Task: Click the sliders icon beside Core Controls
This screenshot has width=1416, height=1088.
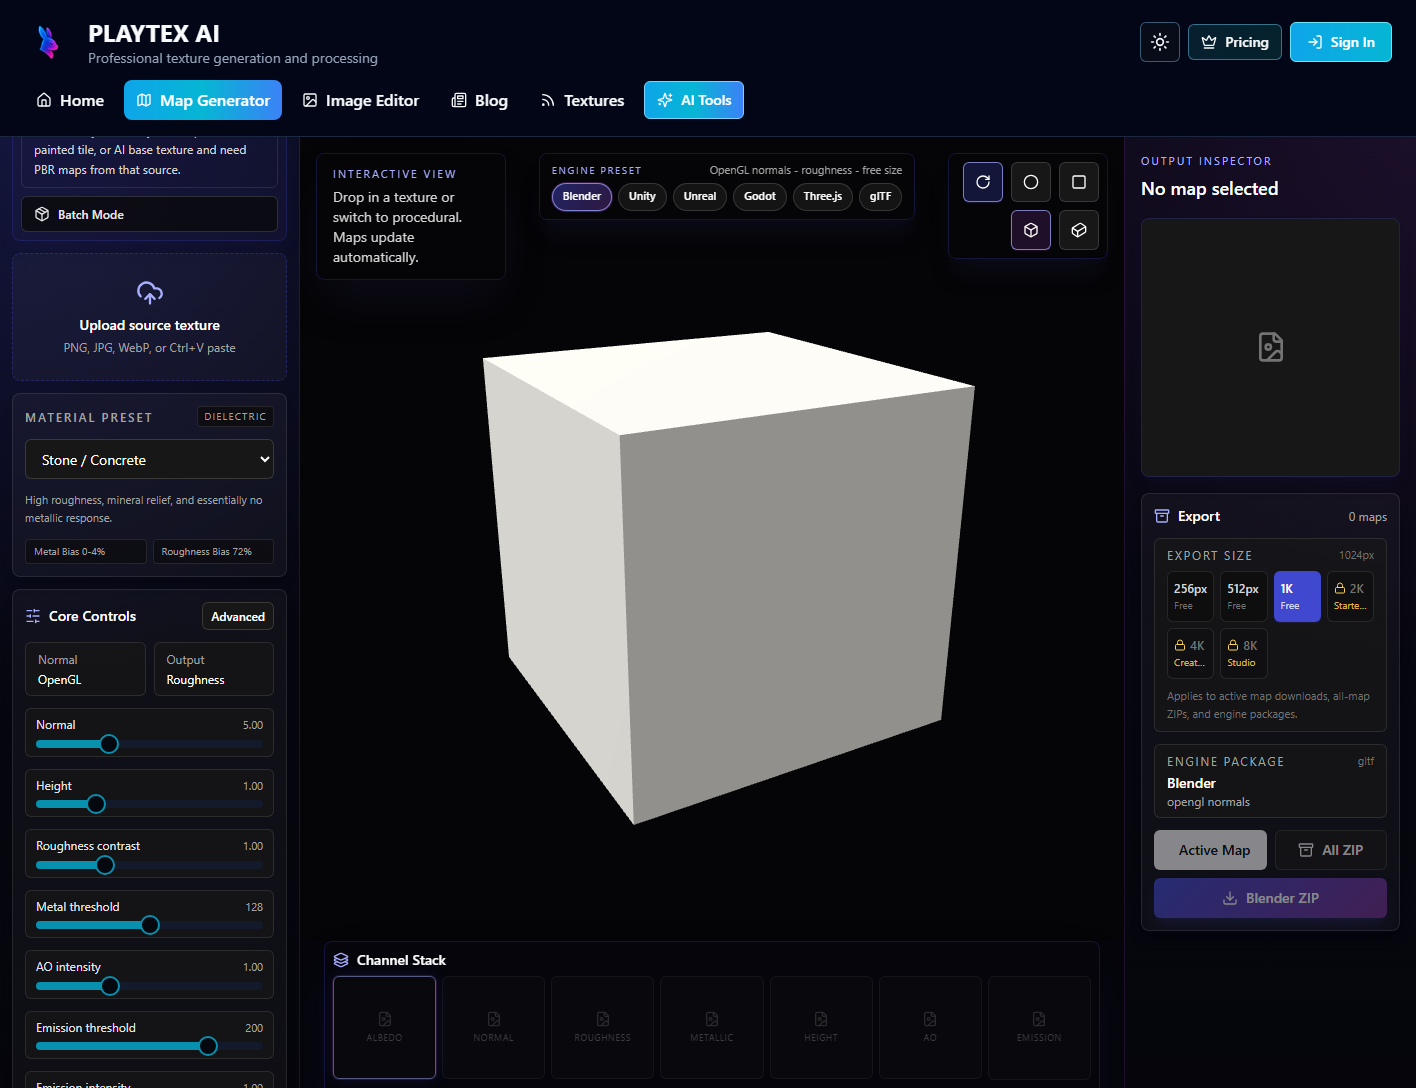Action: pos(33,616)
